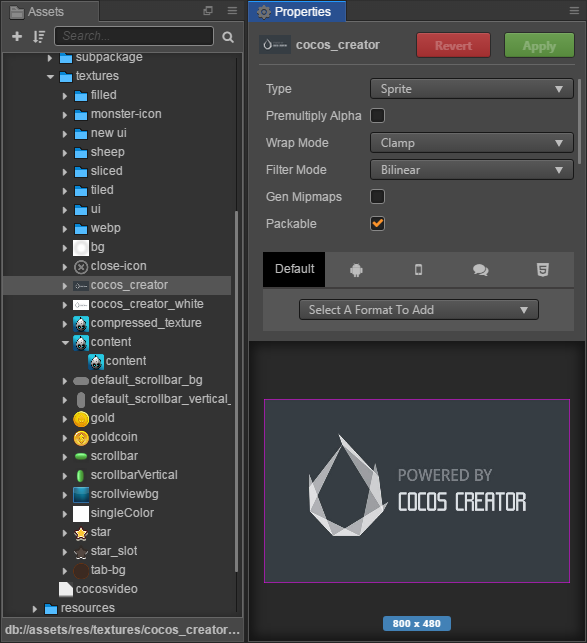Open Select A Format To Add dropdown

click(x=418, y=310)
